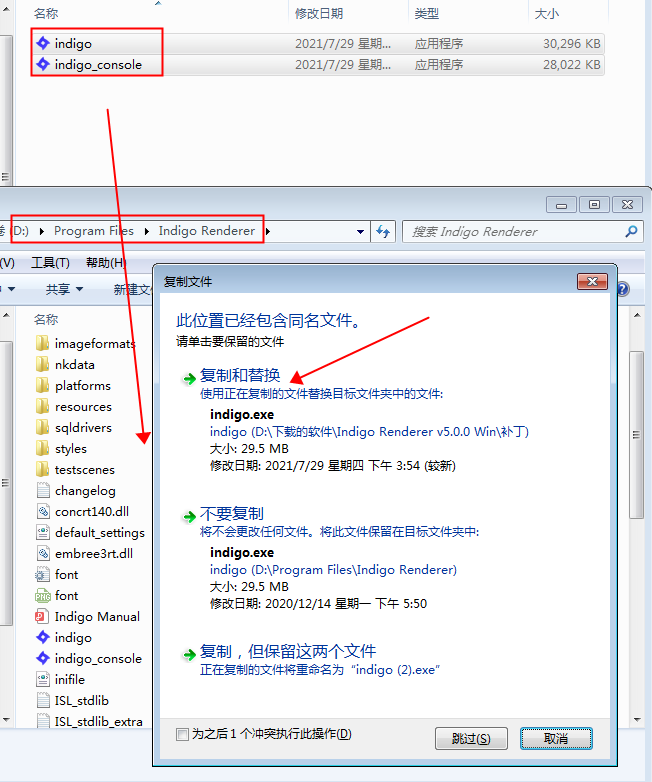Screen dimensions: 652x782
Task: Select indigo application icon in top window
Action: [43, 43]
